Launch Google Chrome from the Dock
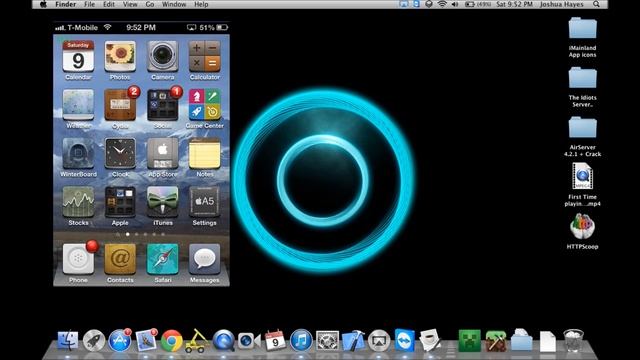The image size is (640, 360). [x=171, y=340]
